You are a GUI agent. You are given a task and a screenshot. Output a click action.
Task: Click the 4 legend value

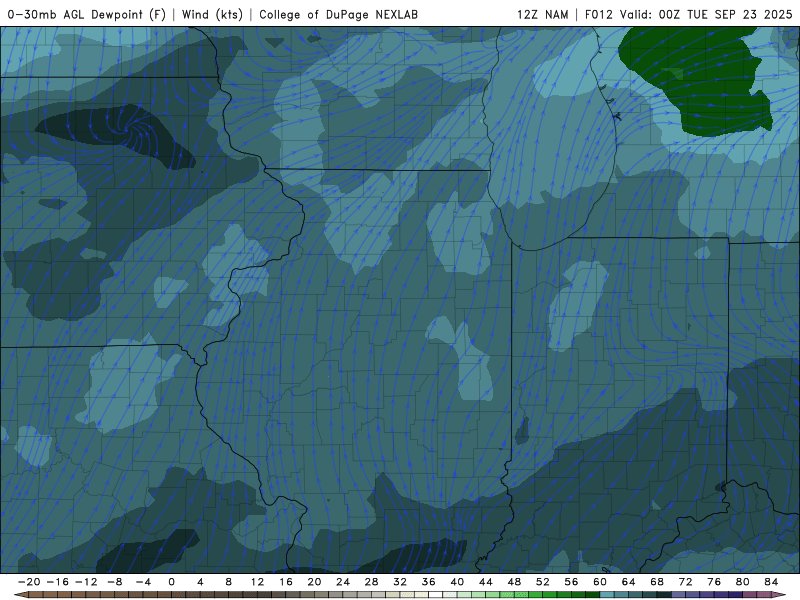[200, 582]
